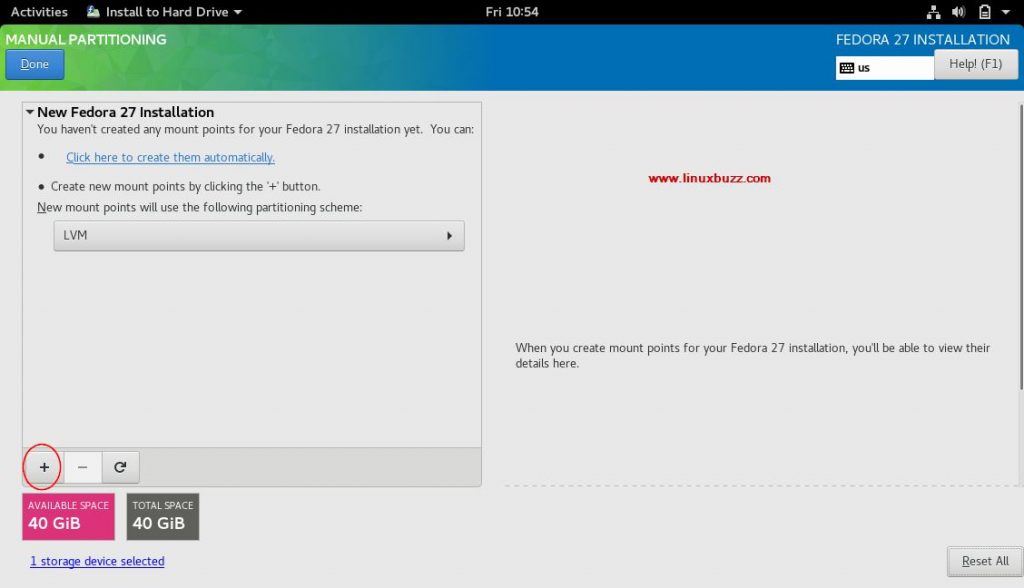This screenshot has height=588, width=1024.
Task: Add a new mount point with plus button
Action: click(x=44, y=467)
